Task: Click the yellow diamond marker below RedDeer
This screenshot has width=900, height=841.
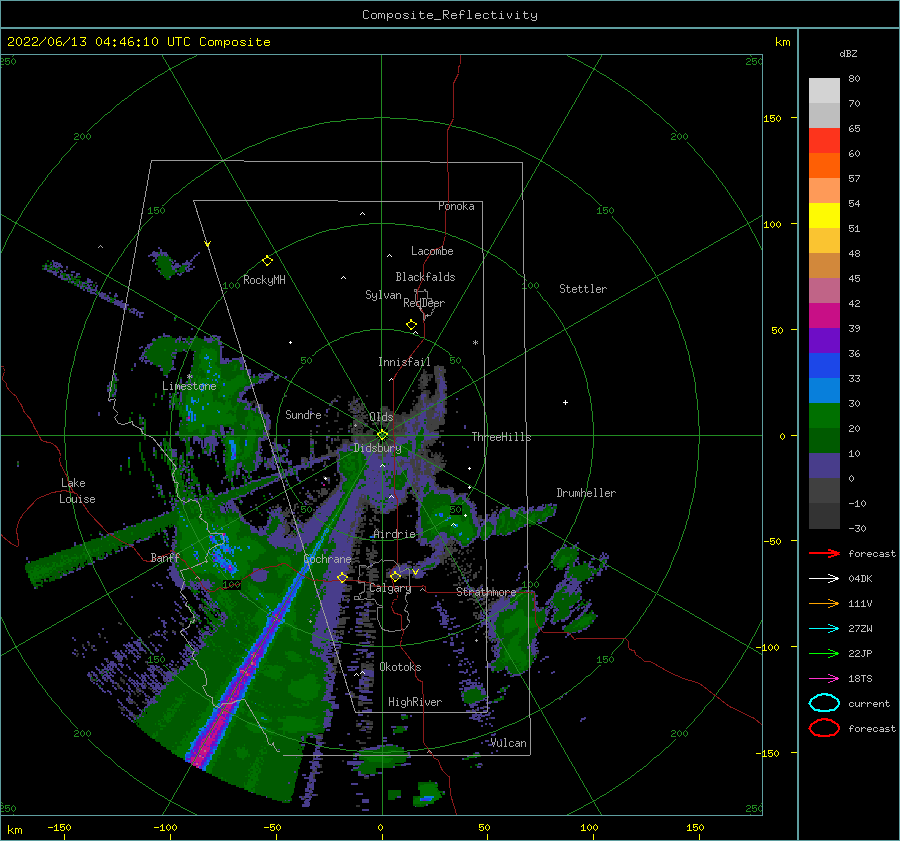Action: click(411, 325)
